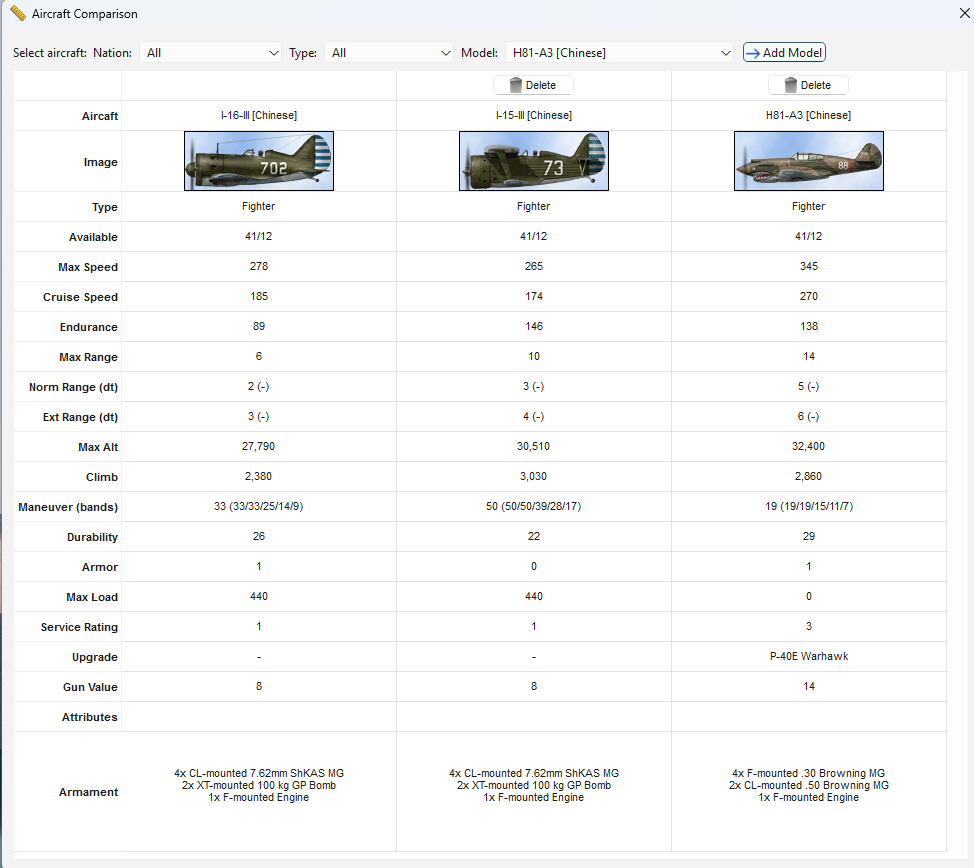
Task: Click the Norm Range (dt) row label
Action: 73,387
